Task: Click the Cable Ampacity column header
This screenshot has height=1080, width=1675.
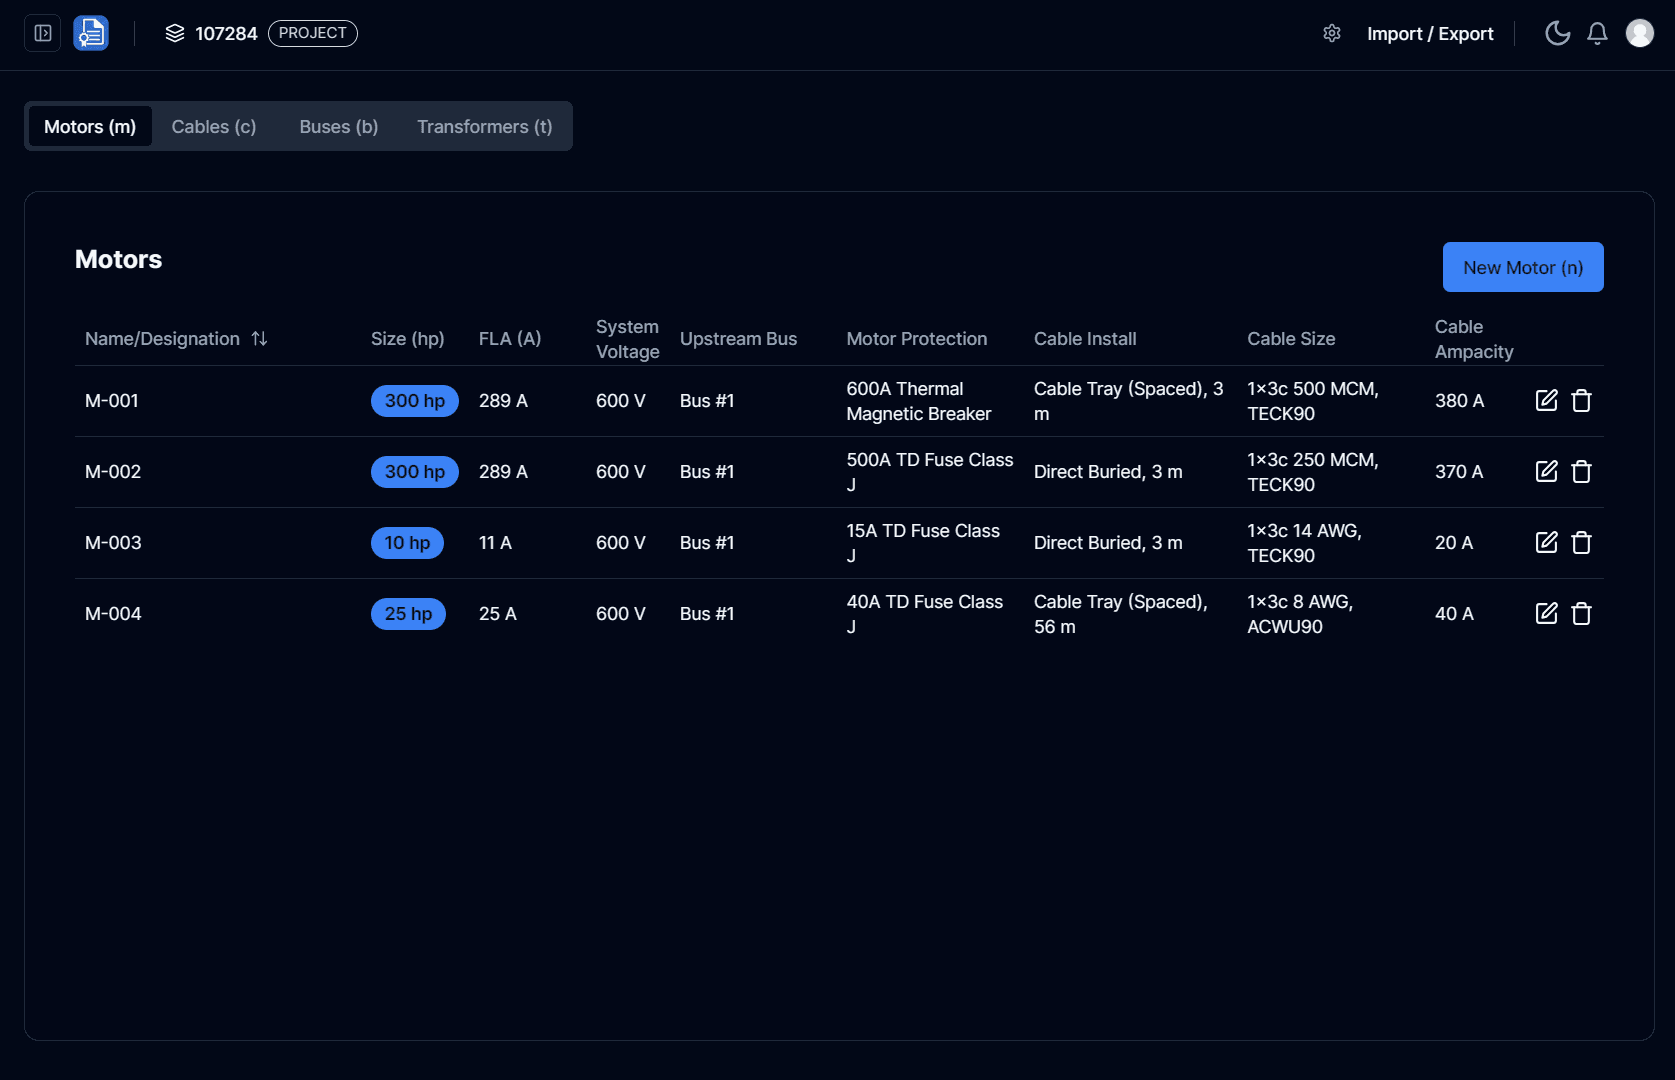Action: pyautogui.click(x=1474, y=339)
